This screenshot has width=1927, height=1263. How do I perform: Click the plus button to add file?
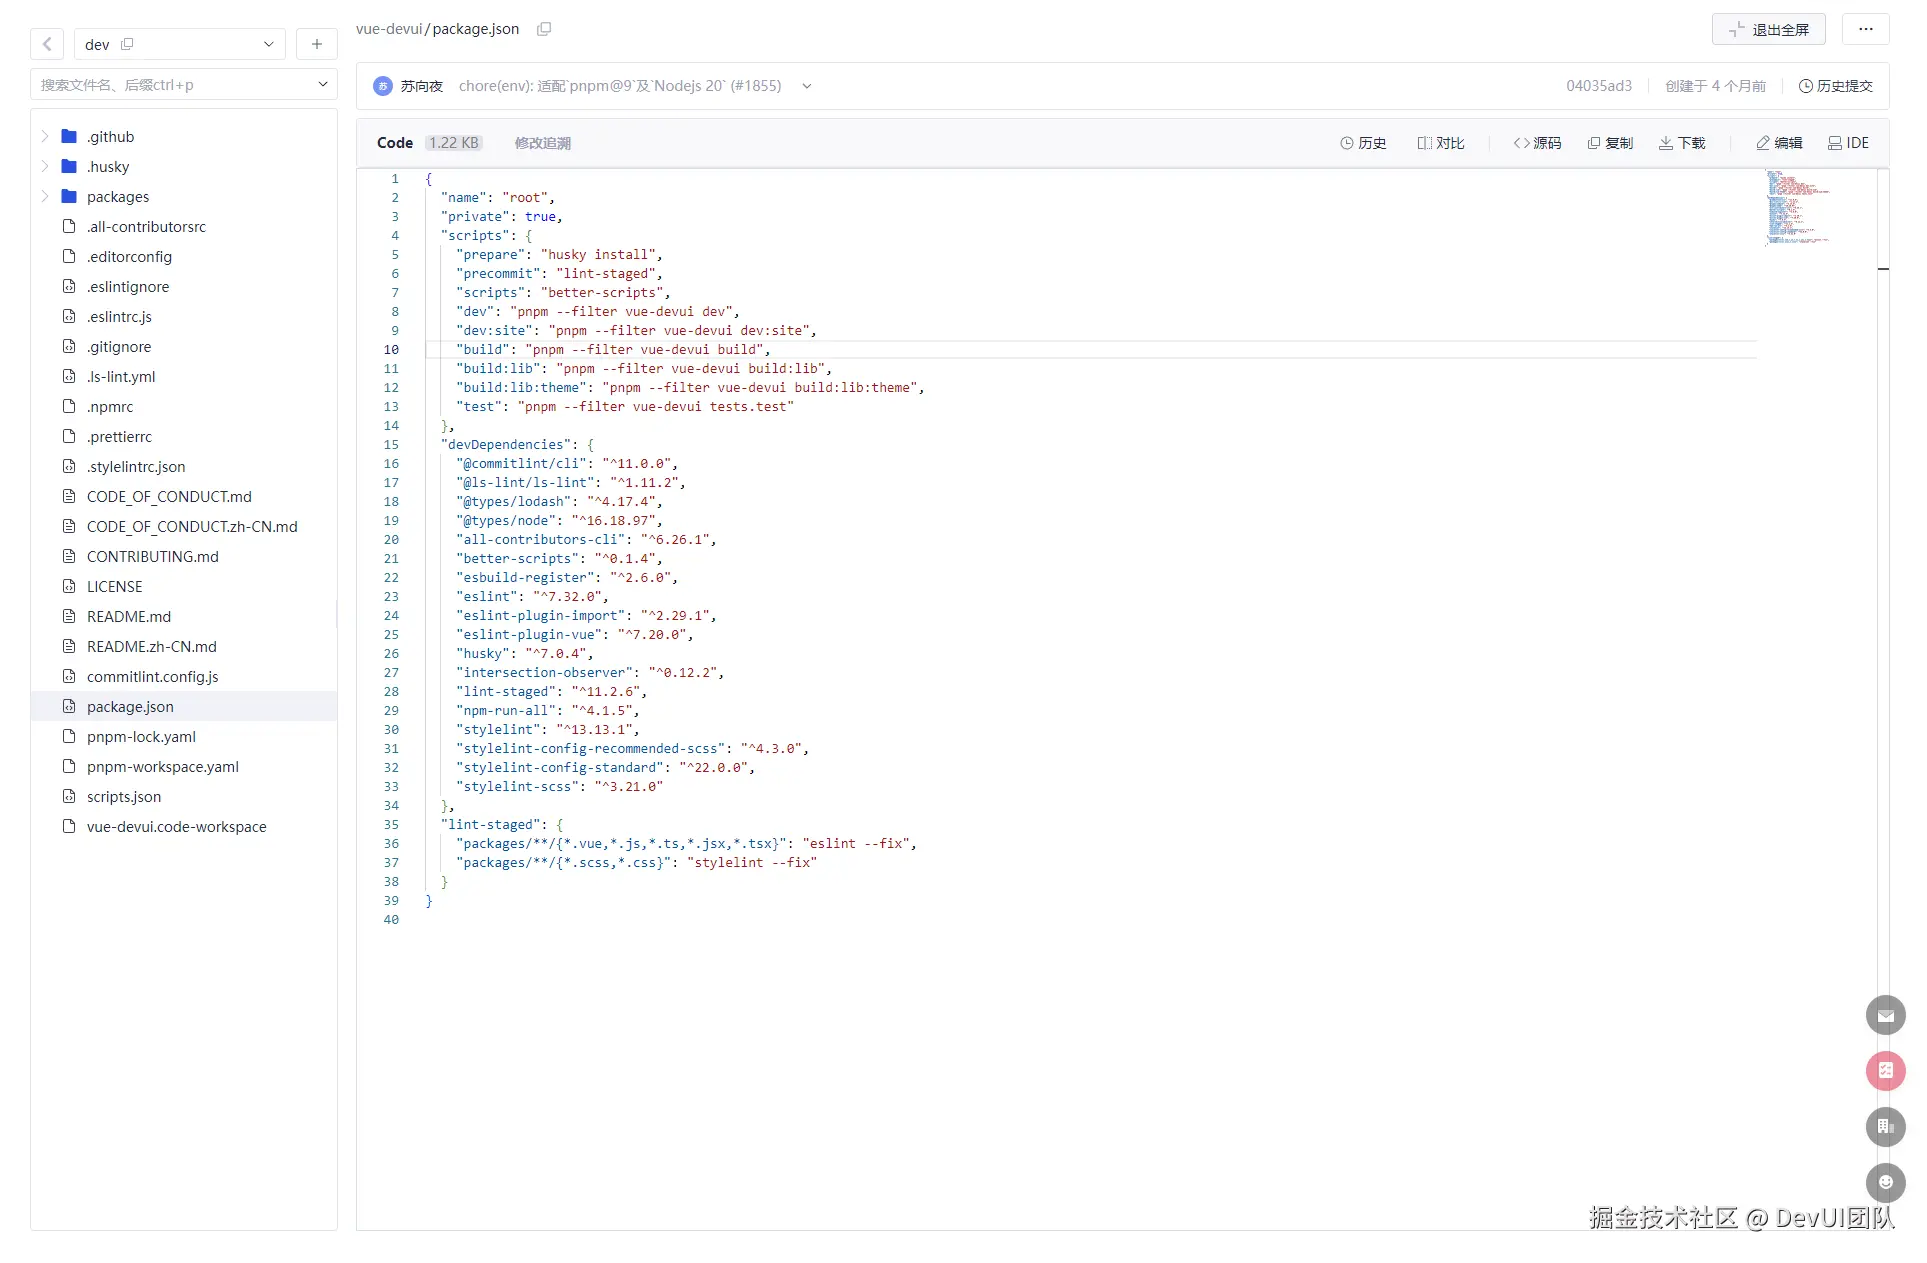coord(316,44)
